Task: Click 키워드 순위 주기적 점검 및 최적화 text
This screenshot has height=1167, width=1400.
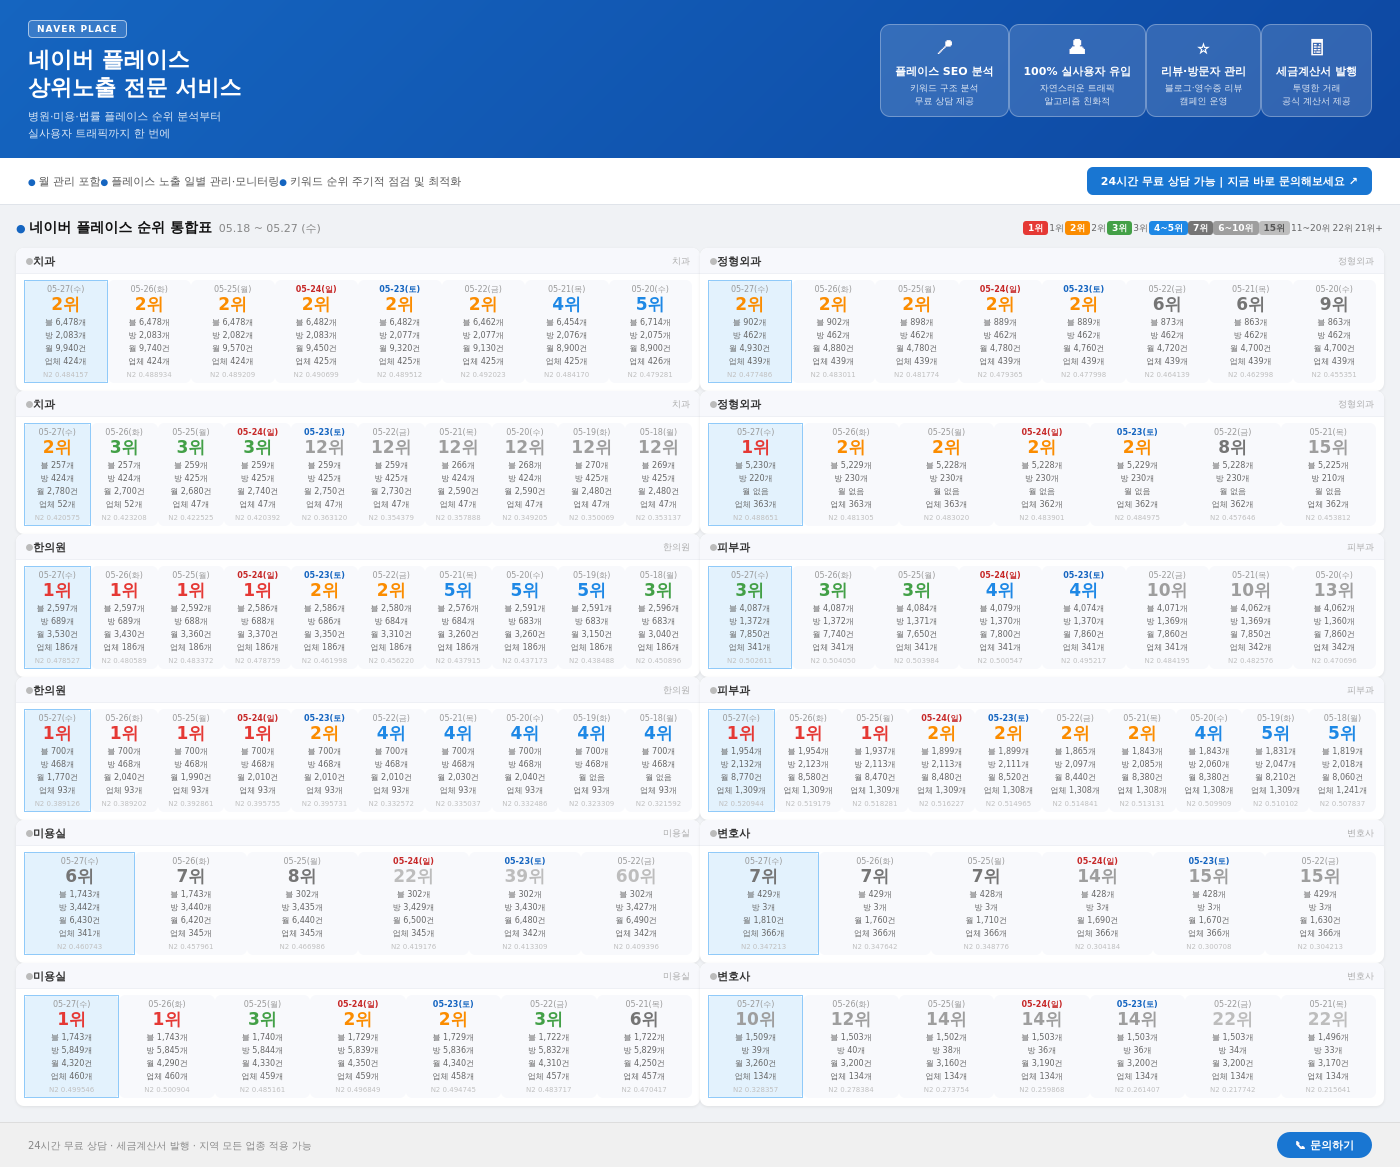Action: click(375, 182)
